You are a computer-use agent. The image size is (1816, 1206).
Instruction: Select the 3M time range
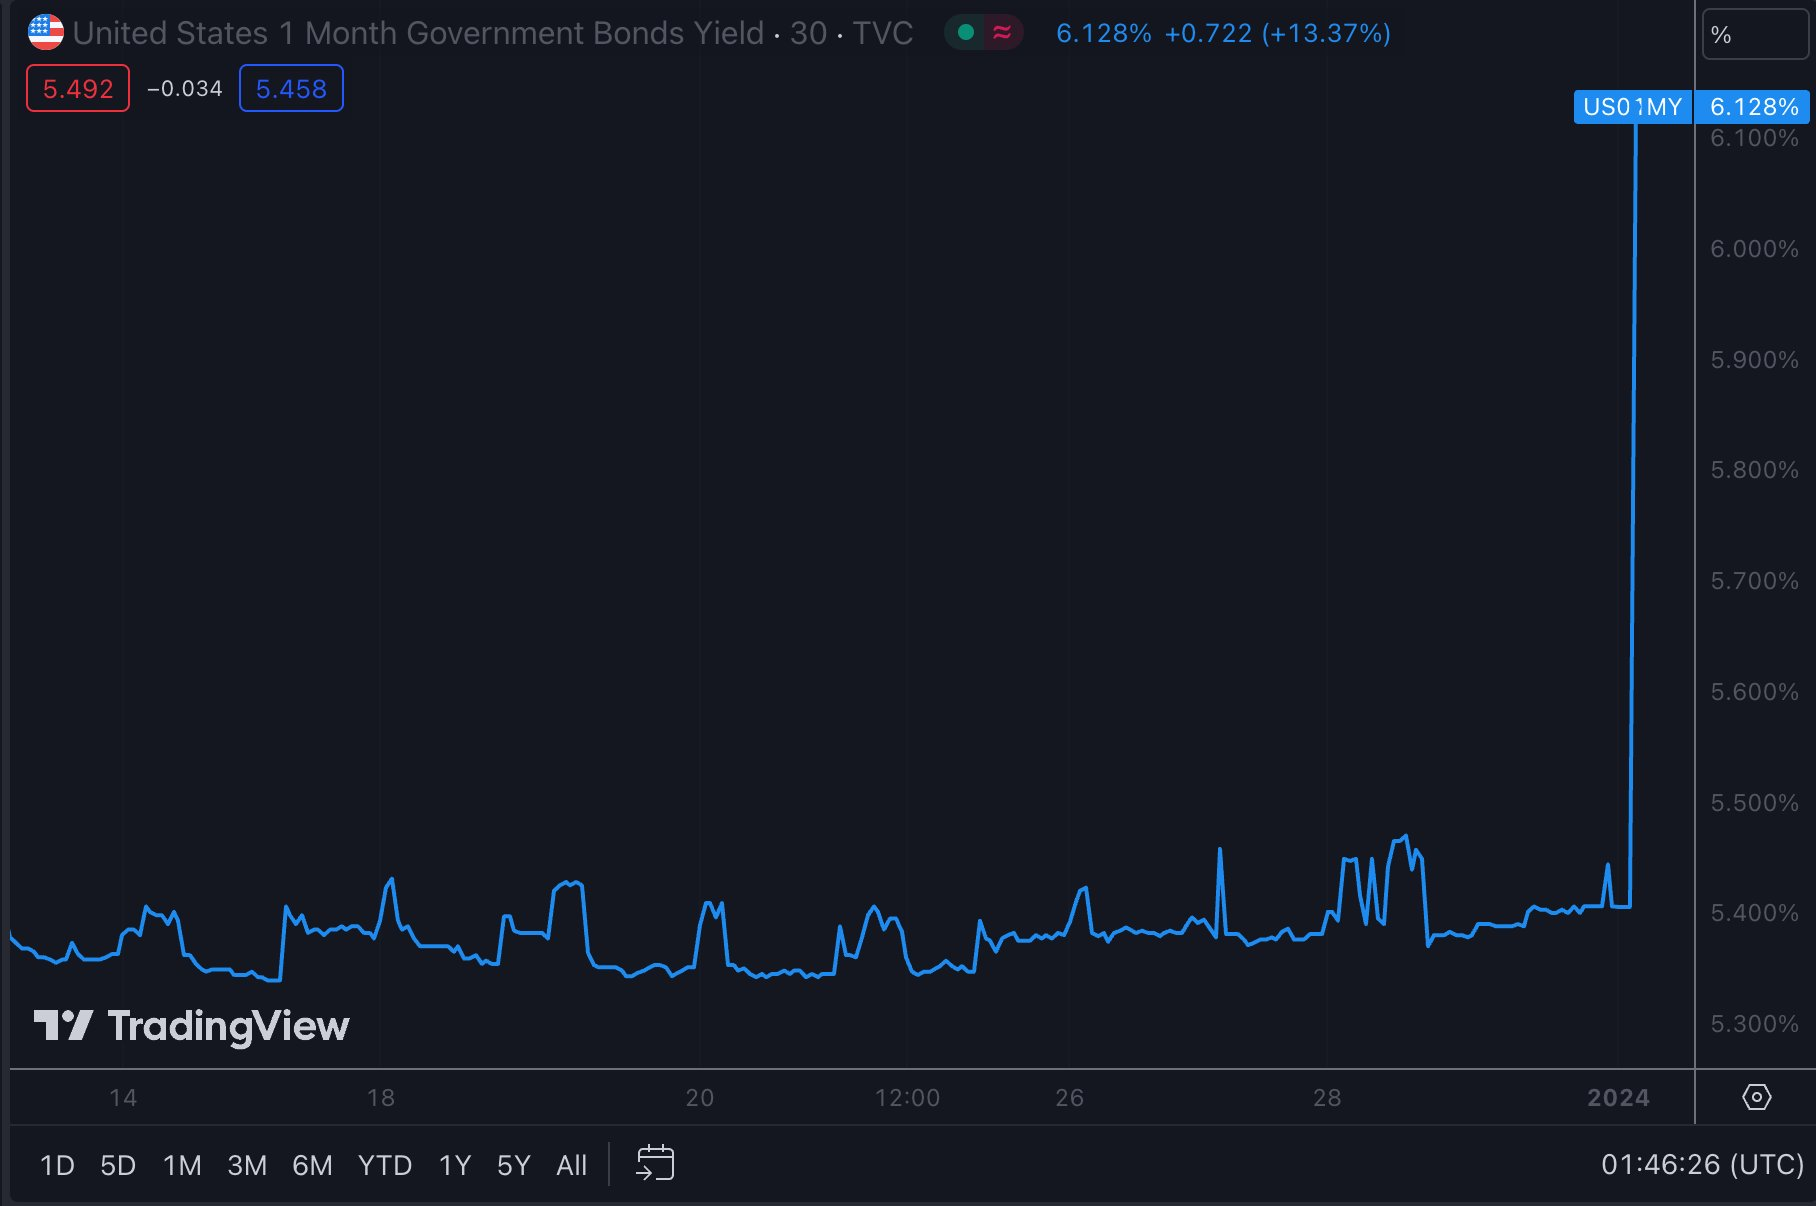(x=247, y=1165)
